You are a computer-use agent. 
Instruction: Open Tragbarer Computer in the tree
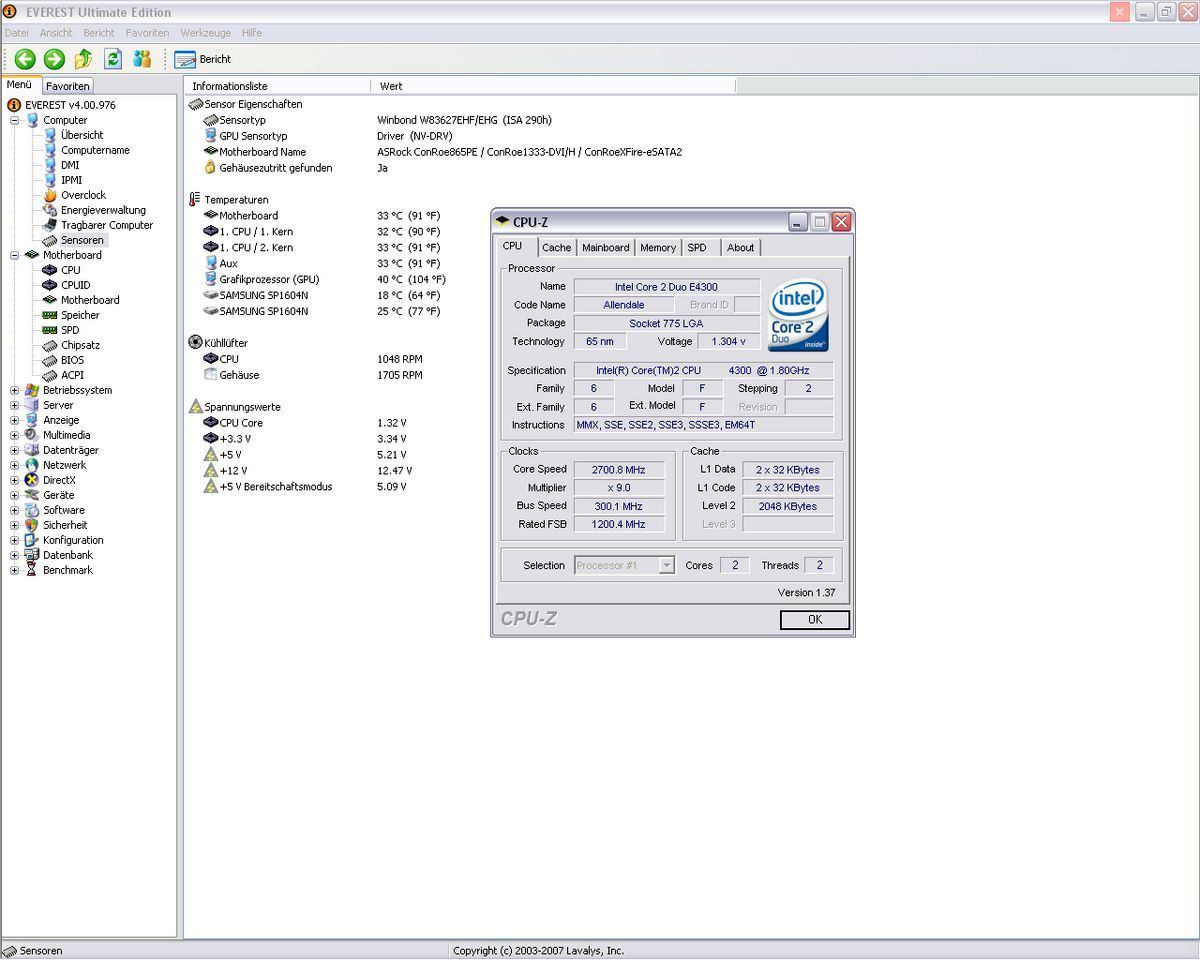[x=106, y=225]
